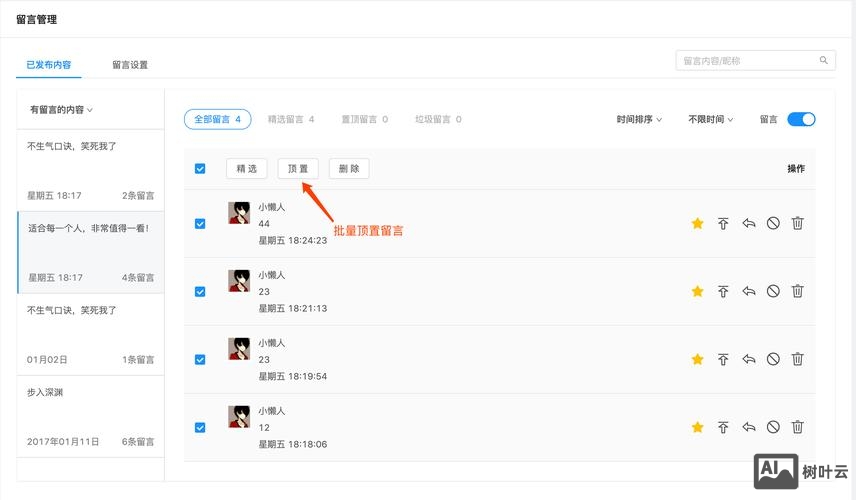Click the star icon on the first comment
Screen dimensions: 856x500
[697, 223]
